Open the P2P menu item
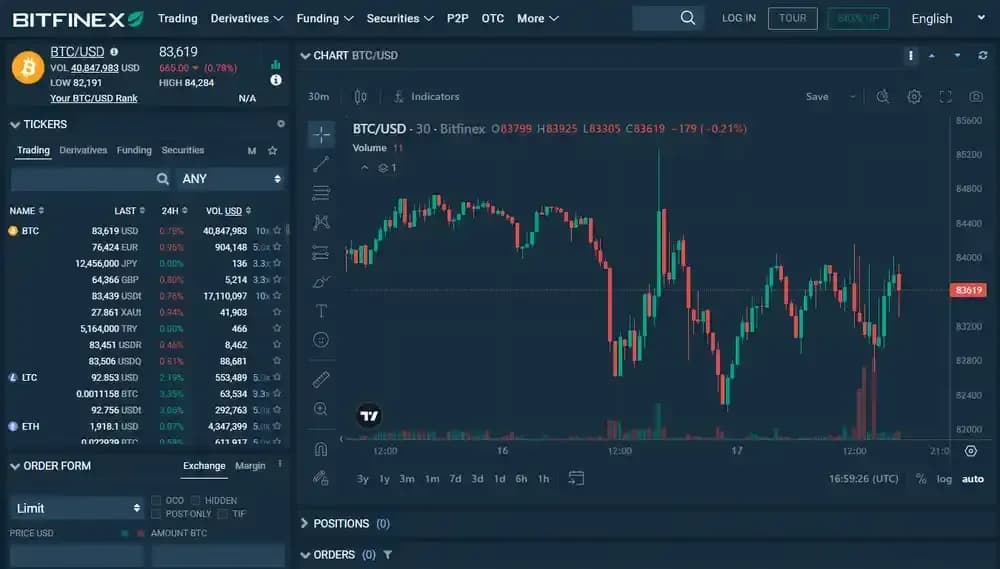 coord(457,18)
